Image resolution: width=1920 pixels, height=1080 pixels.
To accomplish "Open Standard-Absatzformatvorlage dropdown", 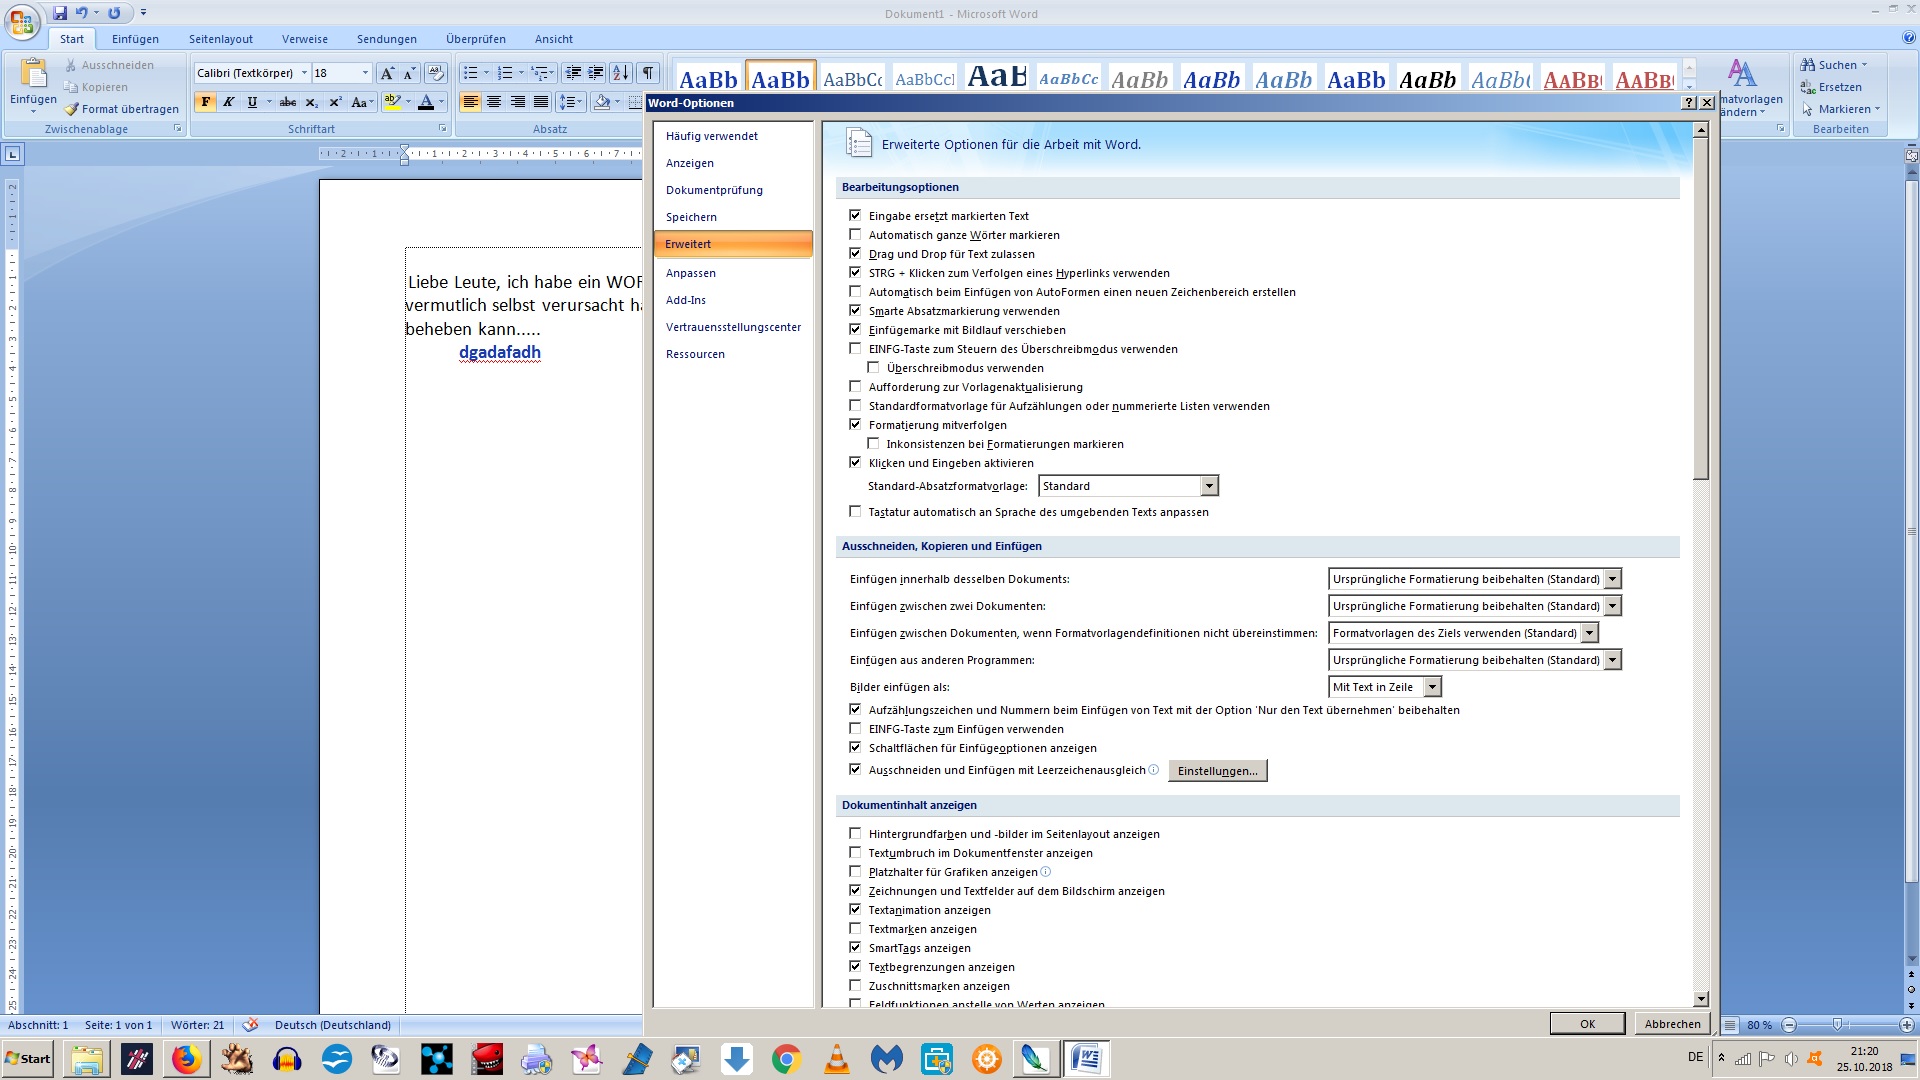I will tap(1209, 486).
